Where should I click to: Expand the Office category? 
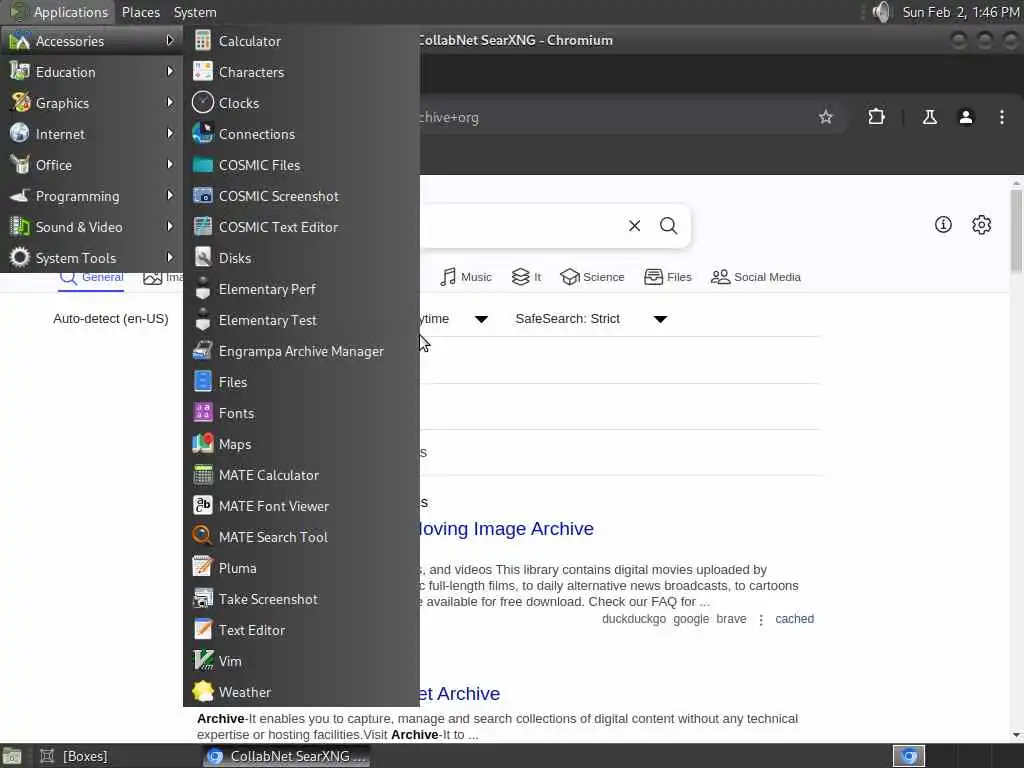pyautogui.click(x=91, y=165)
